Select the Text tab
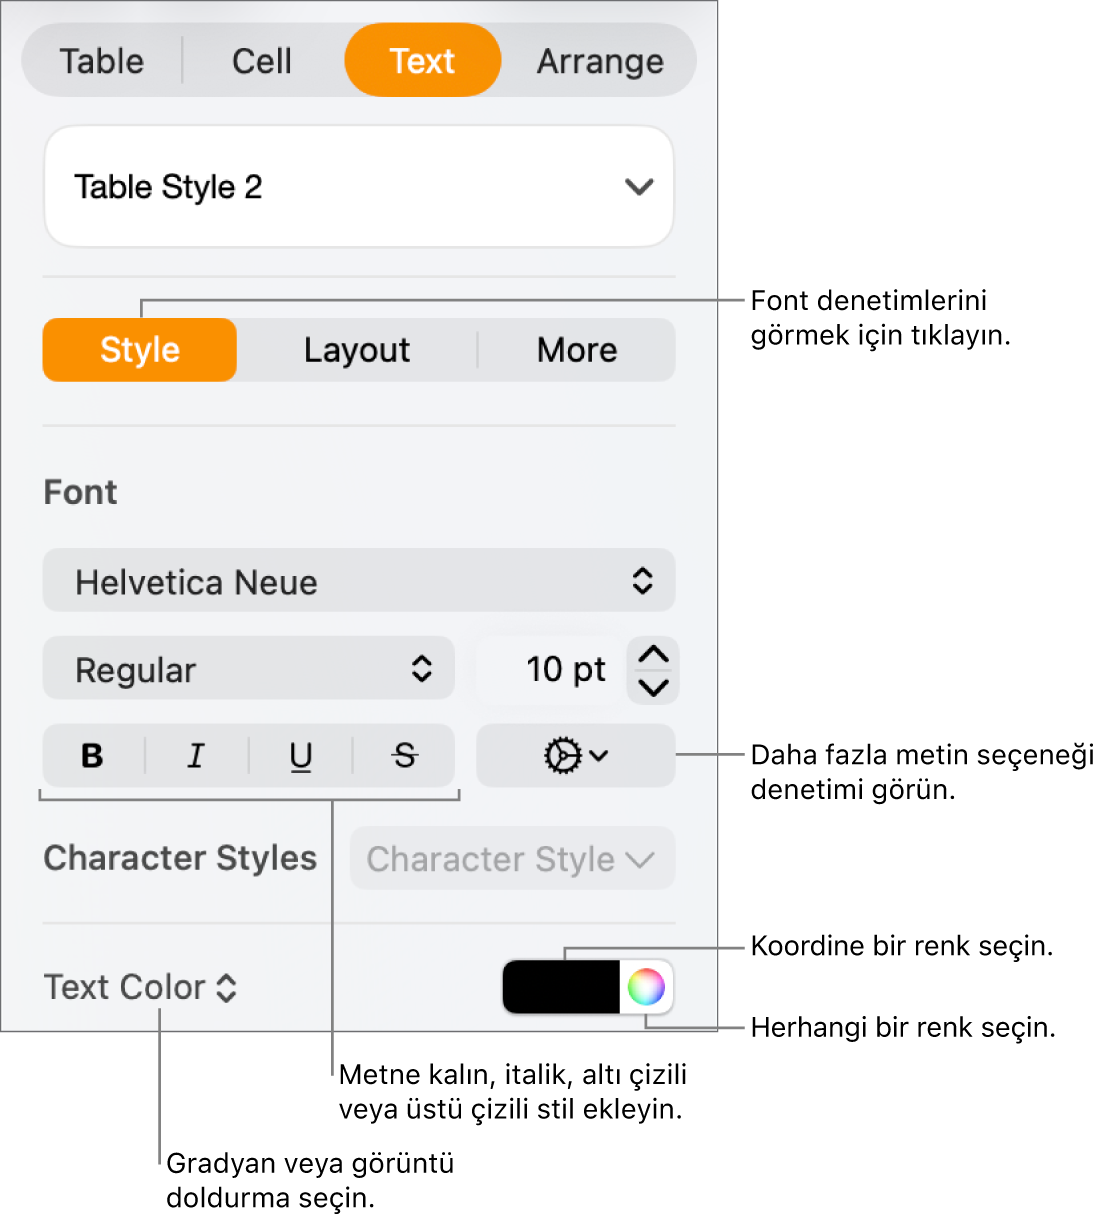Screen dimensions: 1109x1221 click(422, 61)
